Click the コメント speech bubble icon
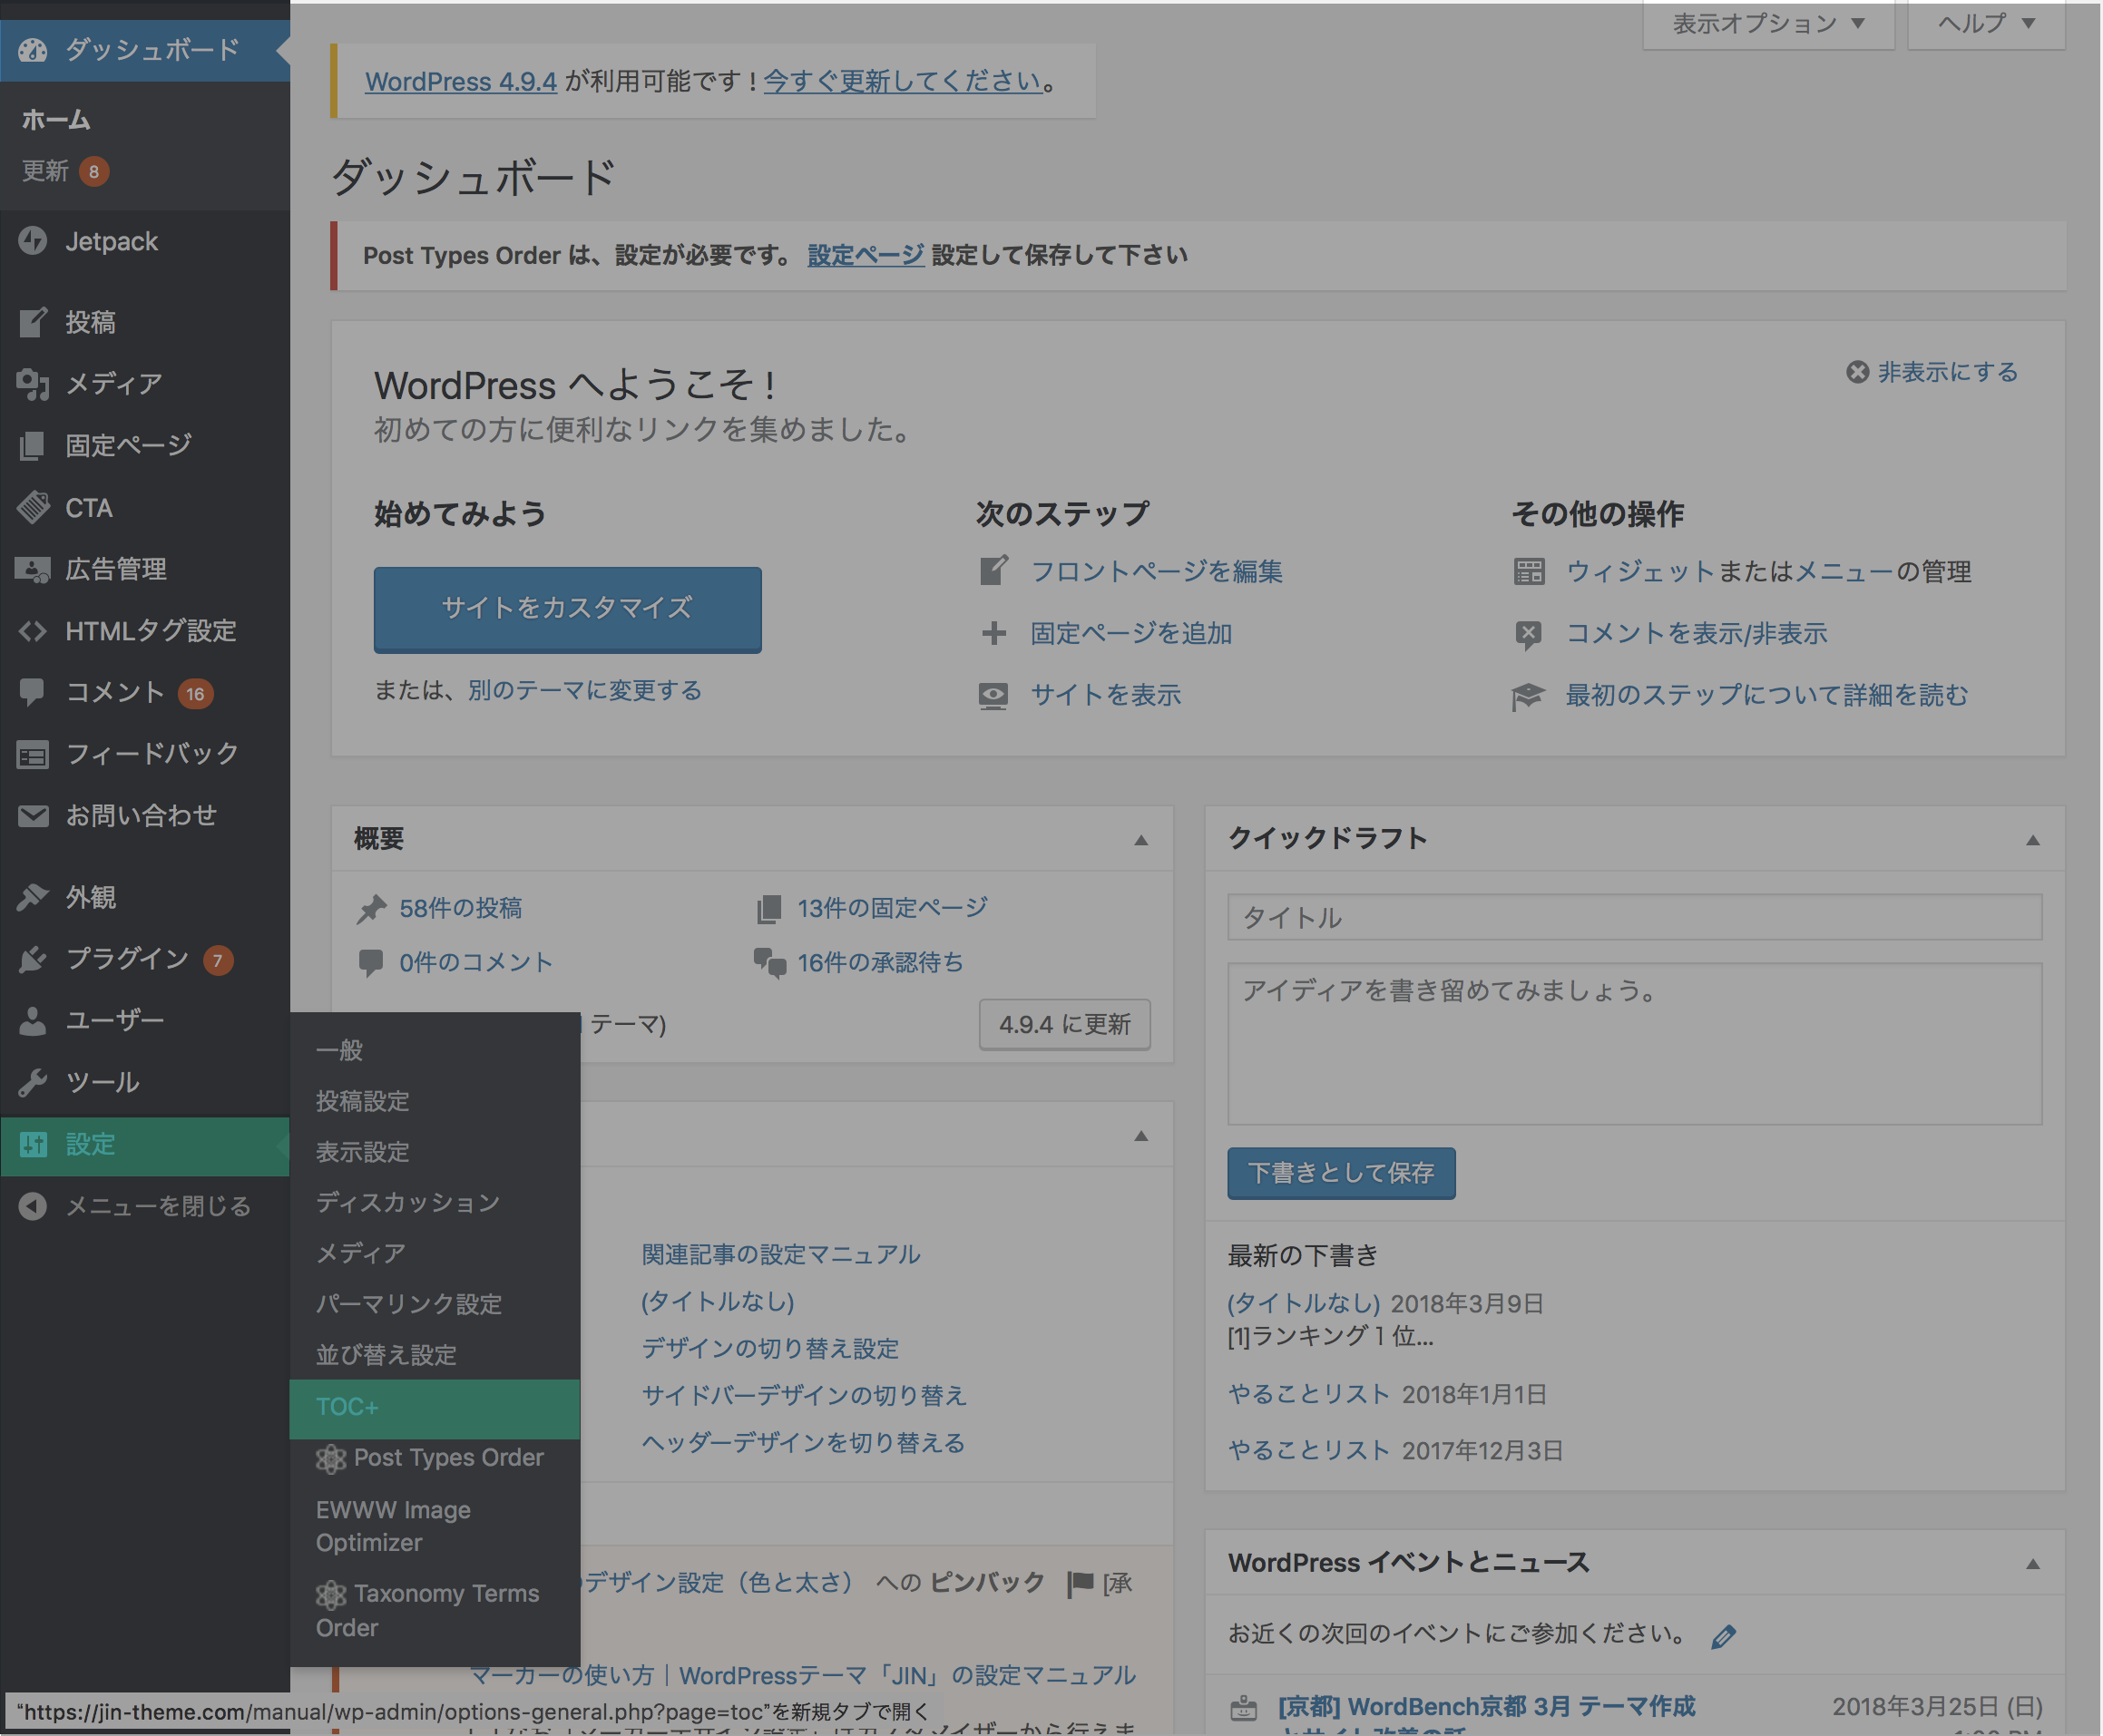 point(32,692)
